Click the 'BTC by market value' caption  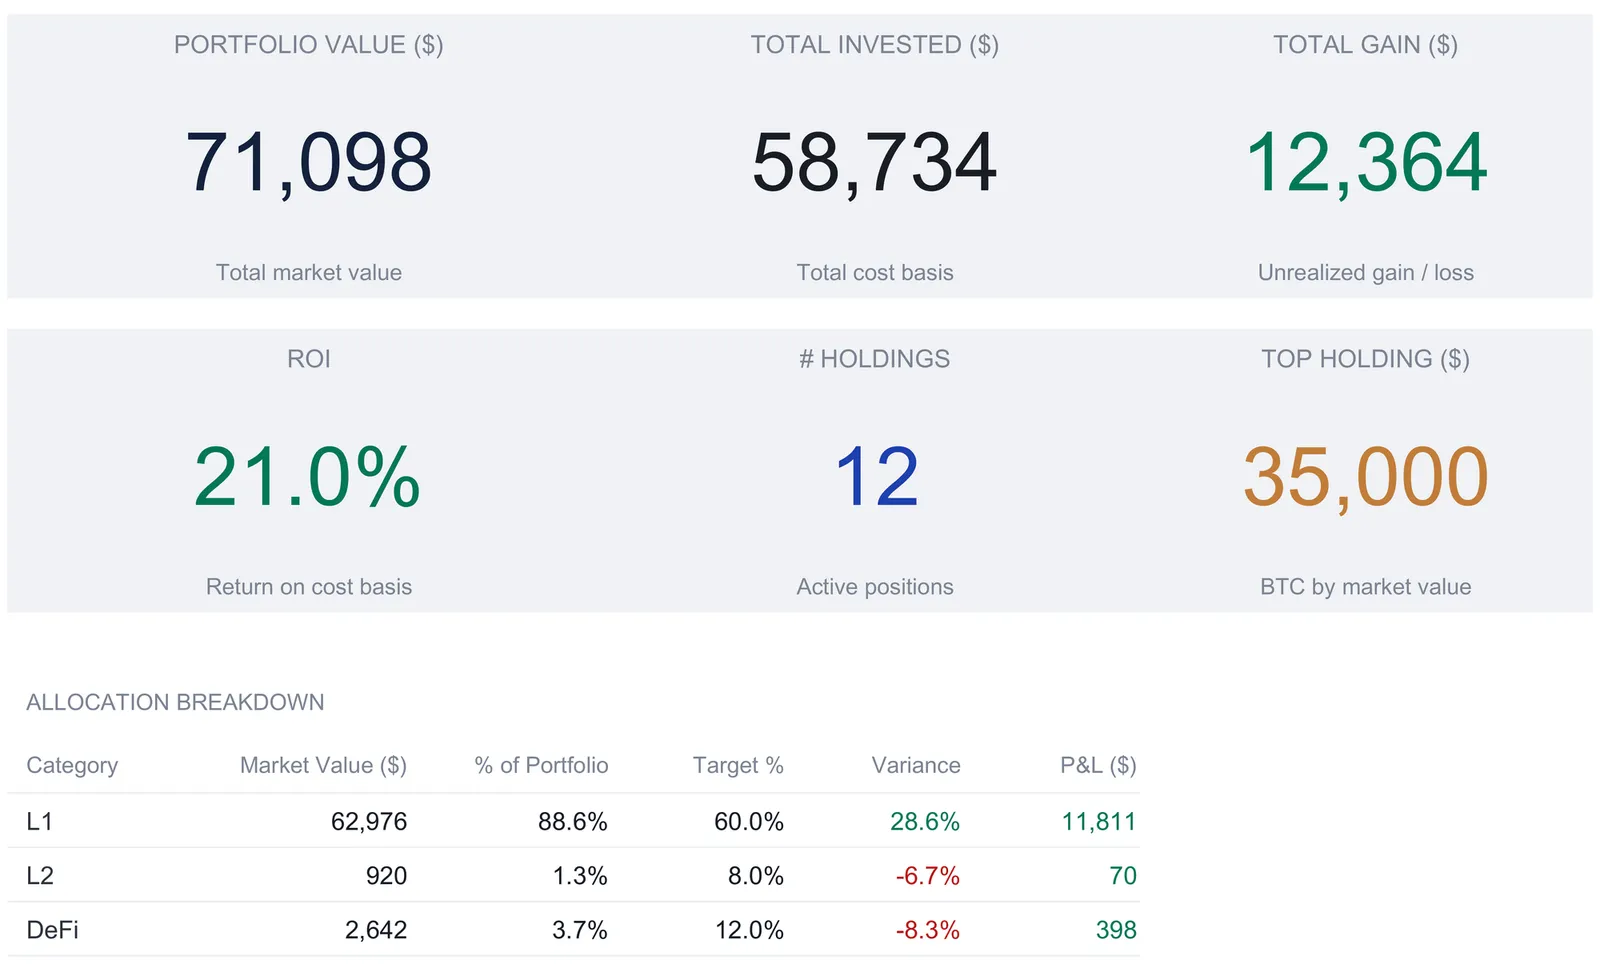[1366, 587]
